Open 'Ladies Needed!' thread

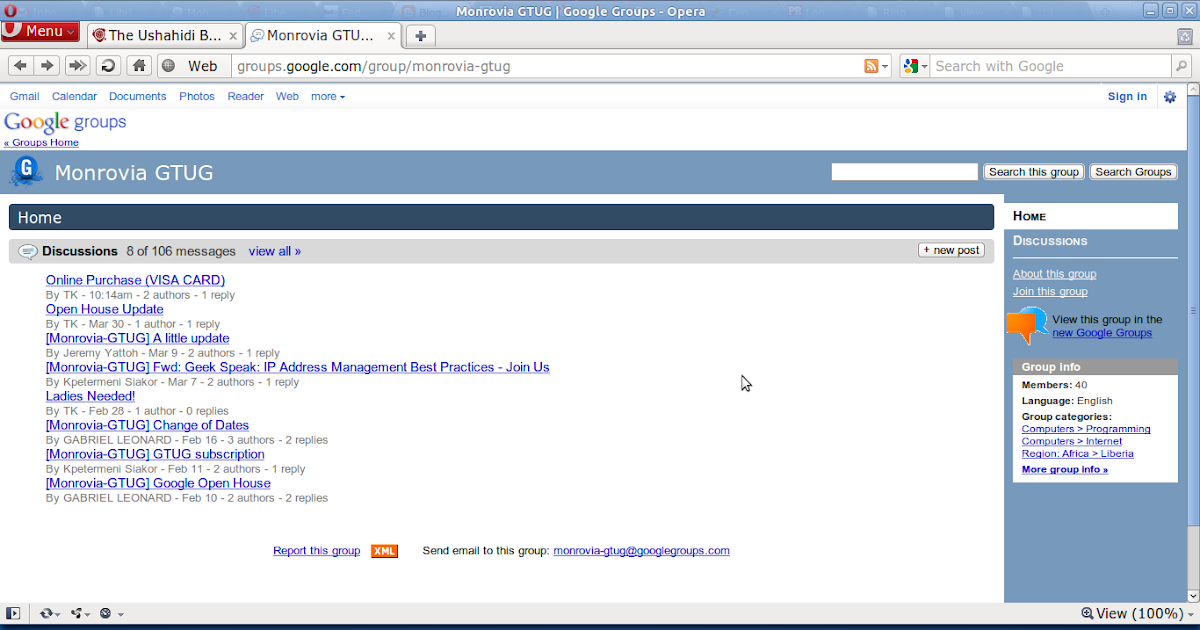click(90, 396)
